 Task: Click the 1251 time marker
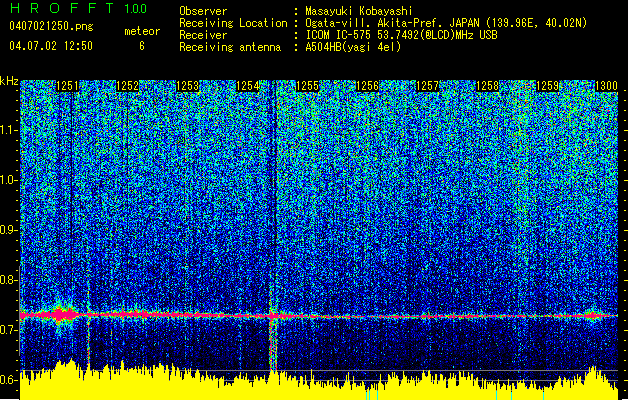(x=67, y=86)
